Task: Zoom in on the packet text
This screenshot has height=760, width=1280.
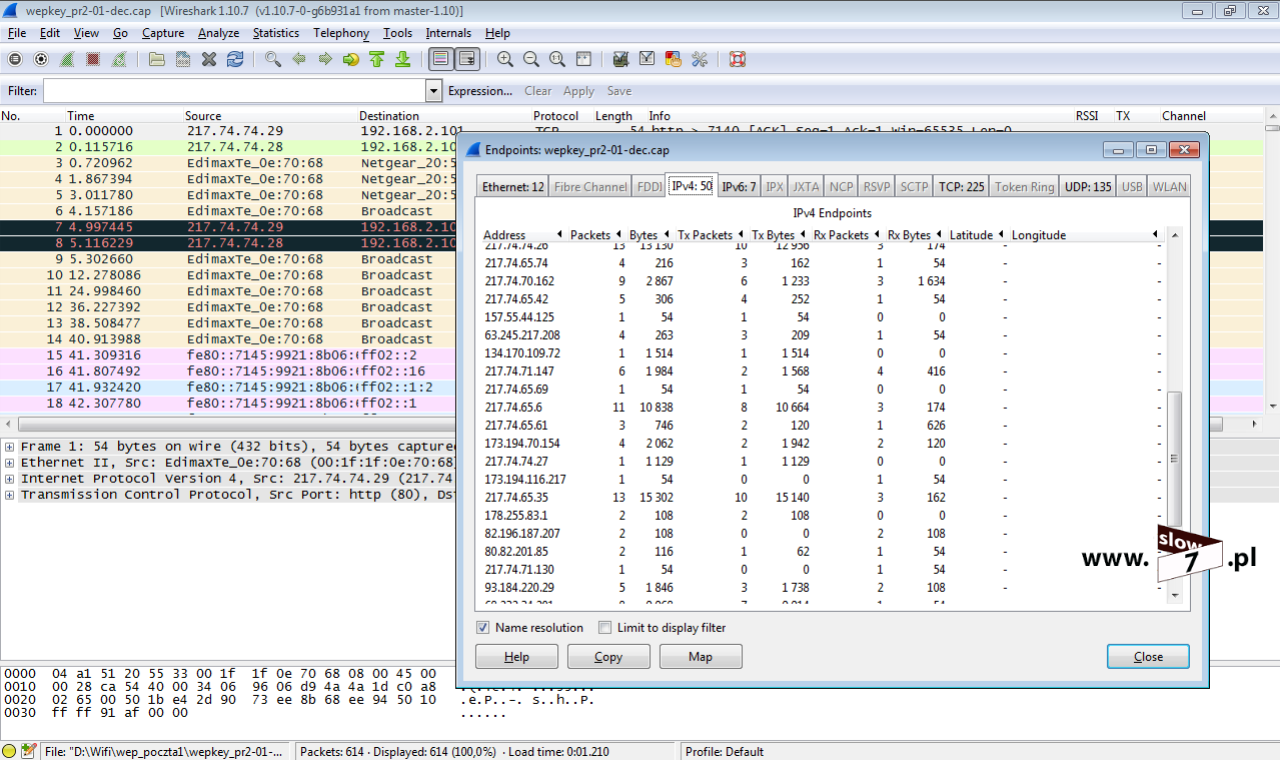Action: 505,59
